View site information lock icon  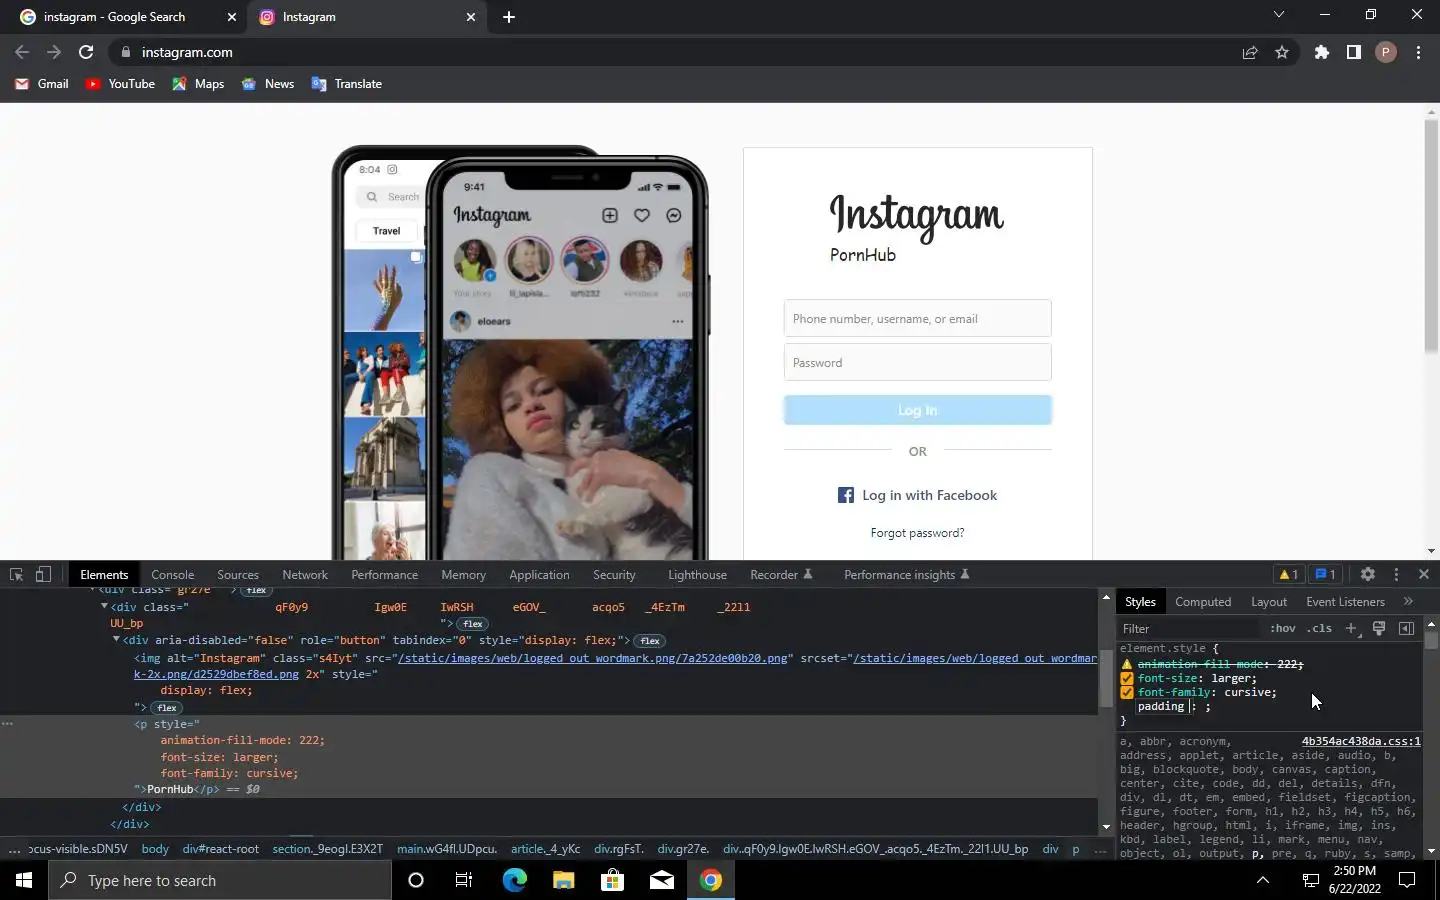(125, 52)
